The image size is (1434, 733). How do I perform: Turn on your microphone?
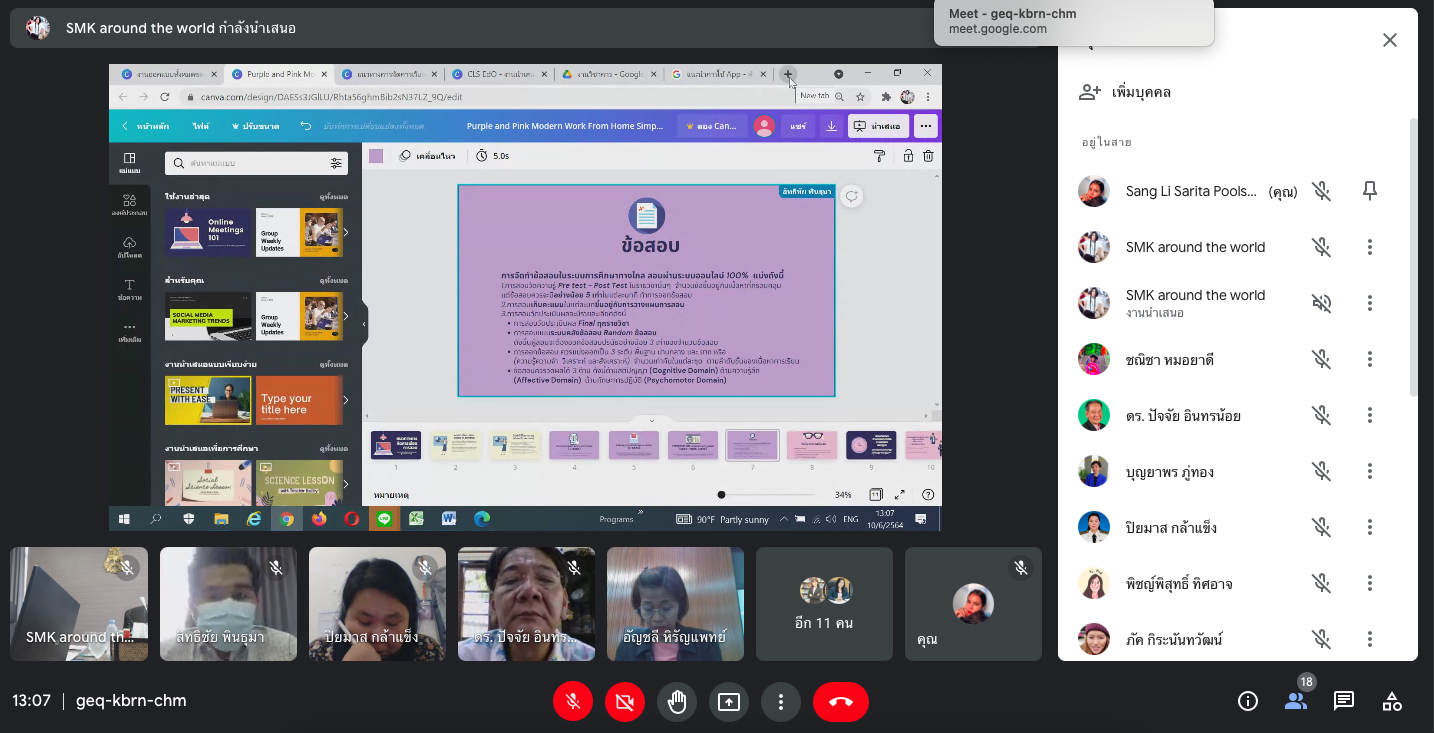click(573, 702)
